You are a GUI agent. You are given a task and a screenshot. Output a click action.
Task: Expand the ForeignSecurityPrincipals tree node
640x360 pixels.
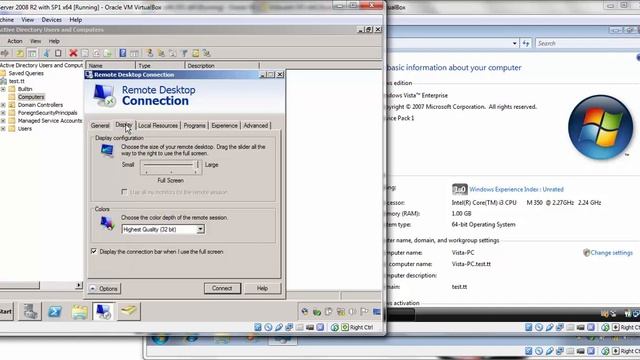(3, 113)
